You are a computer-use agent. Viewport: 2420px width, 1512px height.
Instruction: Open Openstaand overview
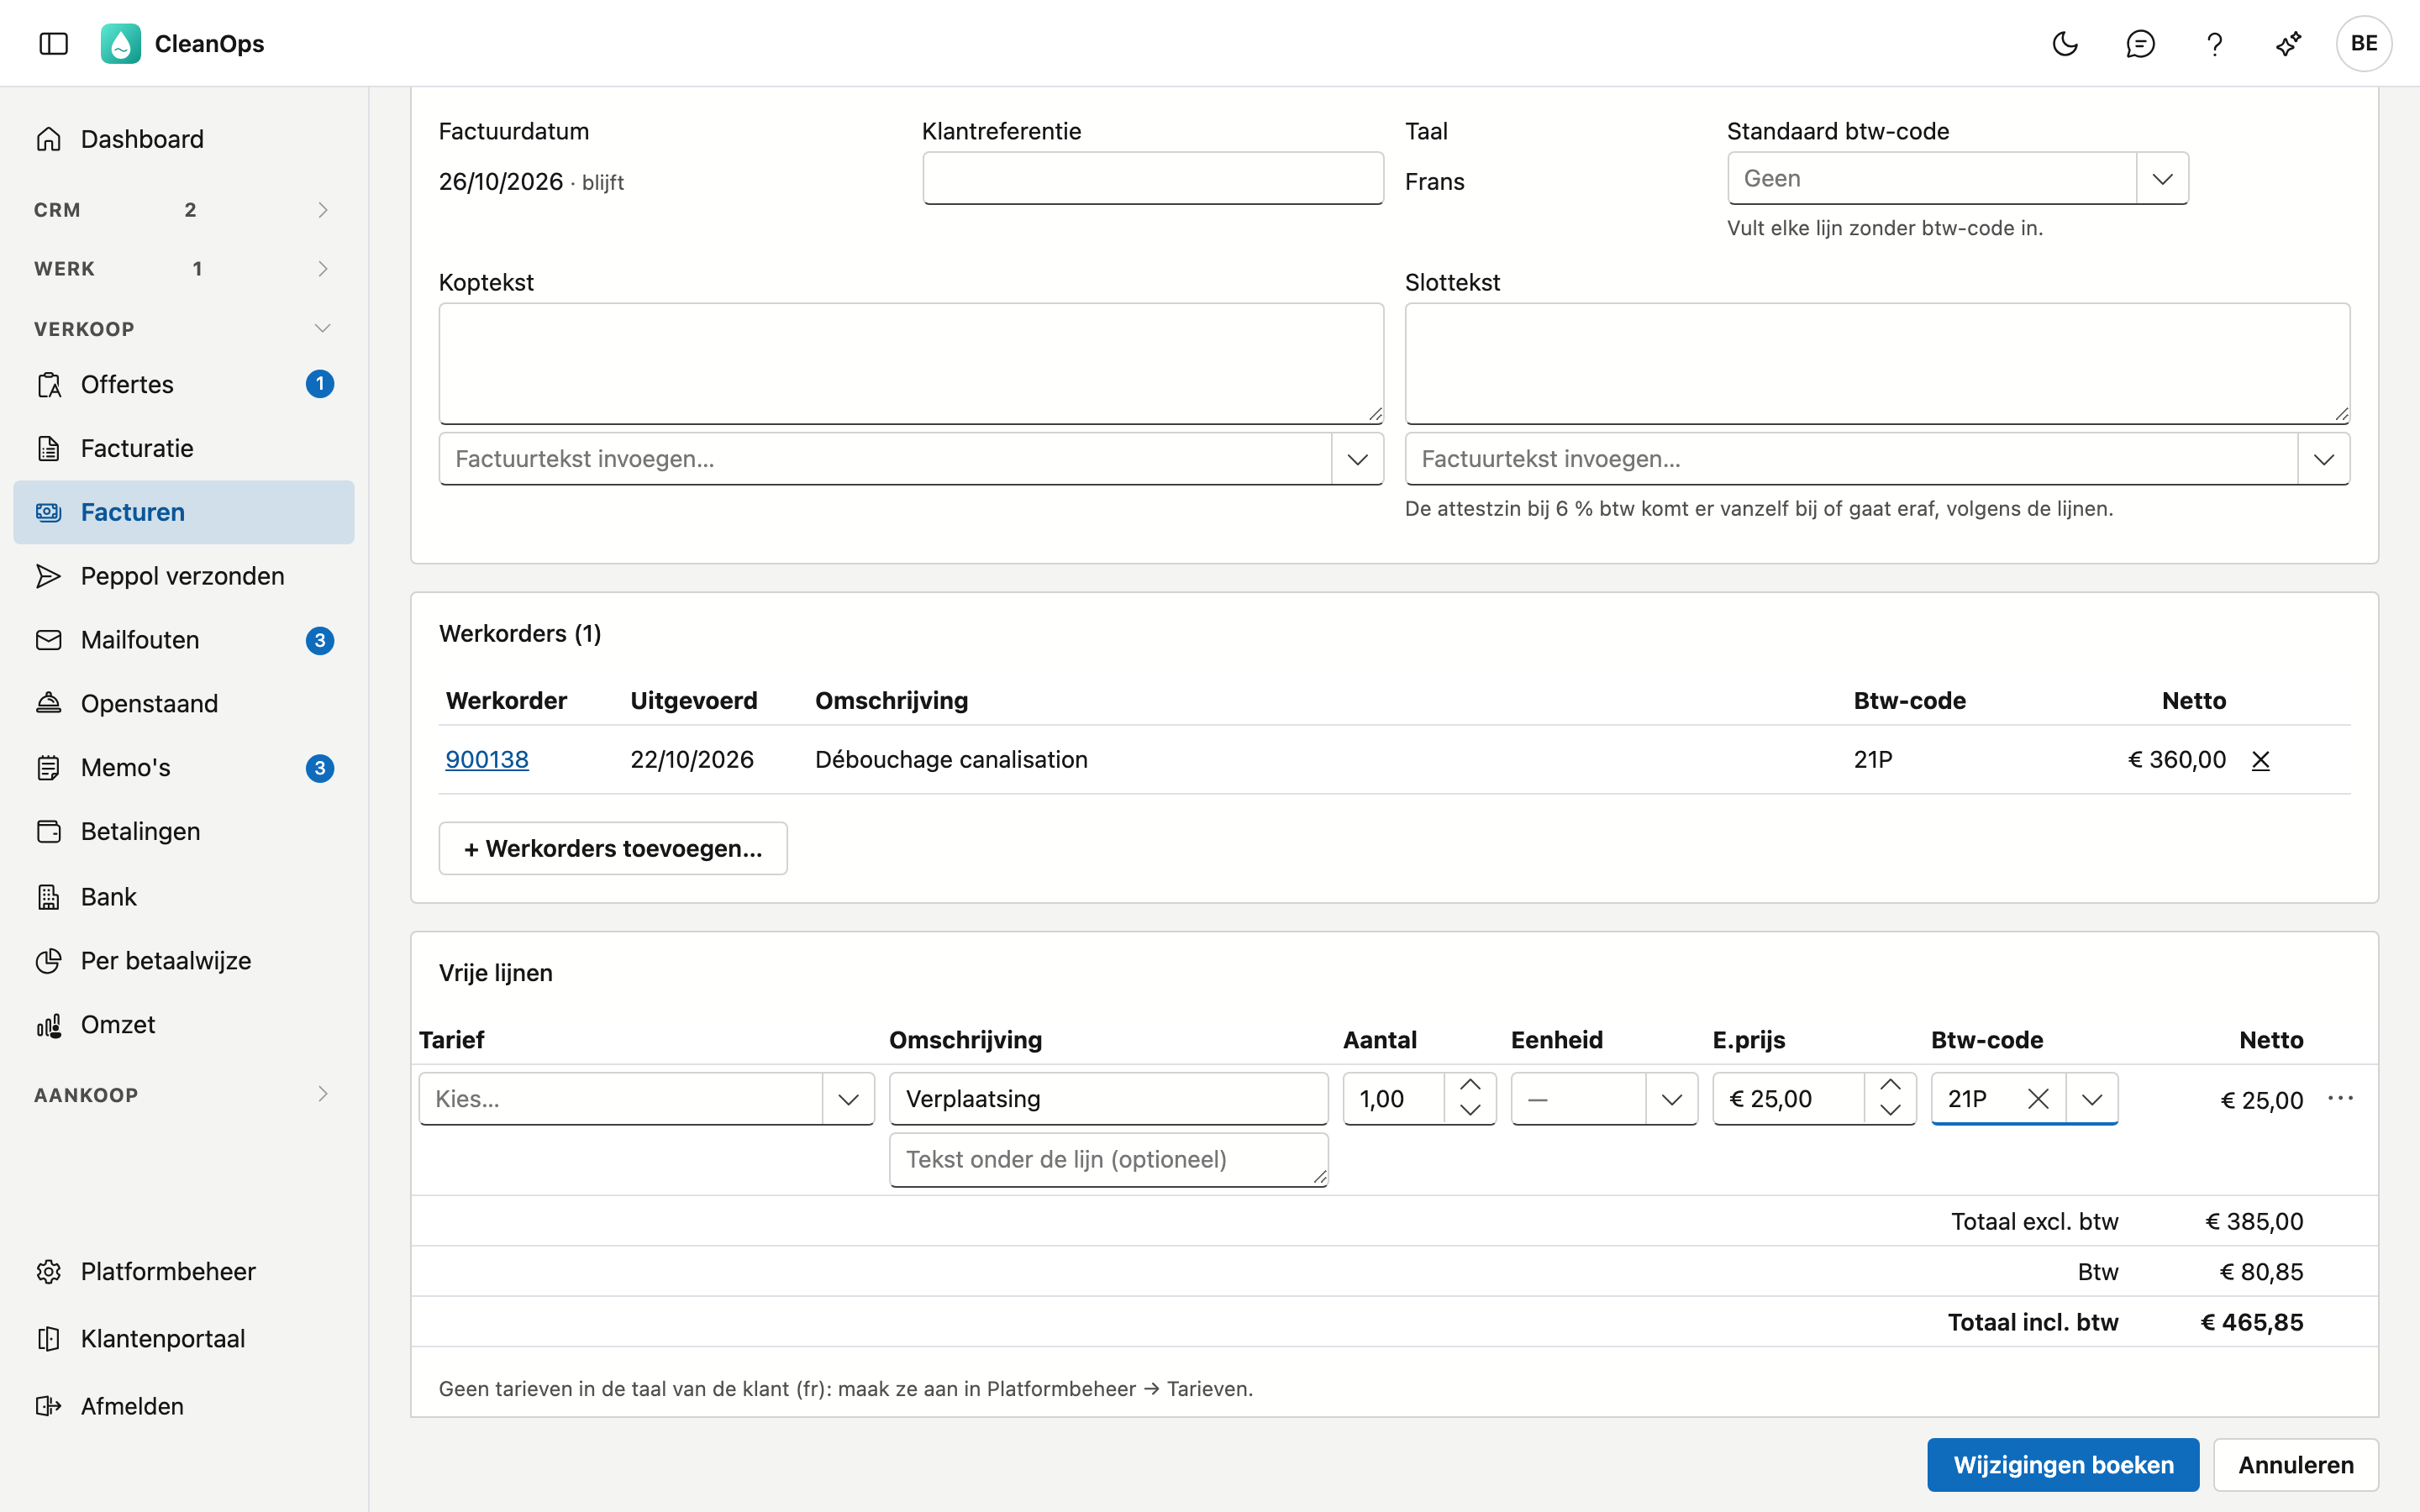[184, 704]
